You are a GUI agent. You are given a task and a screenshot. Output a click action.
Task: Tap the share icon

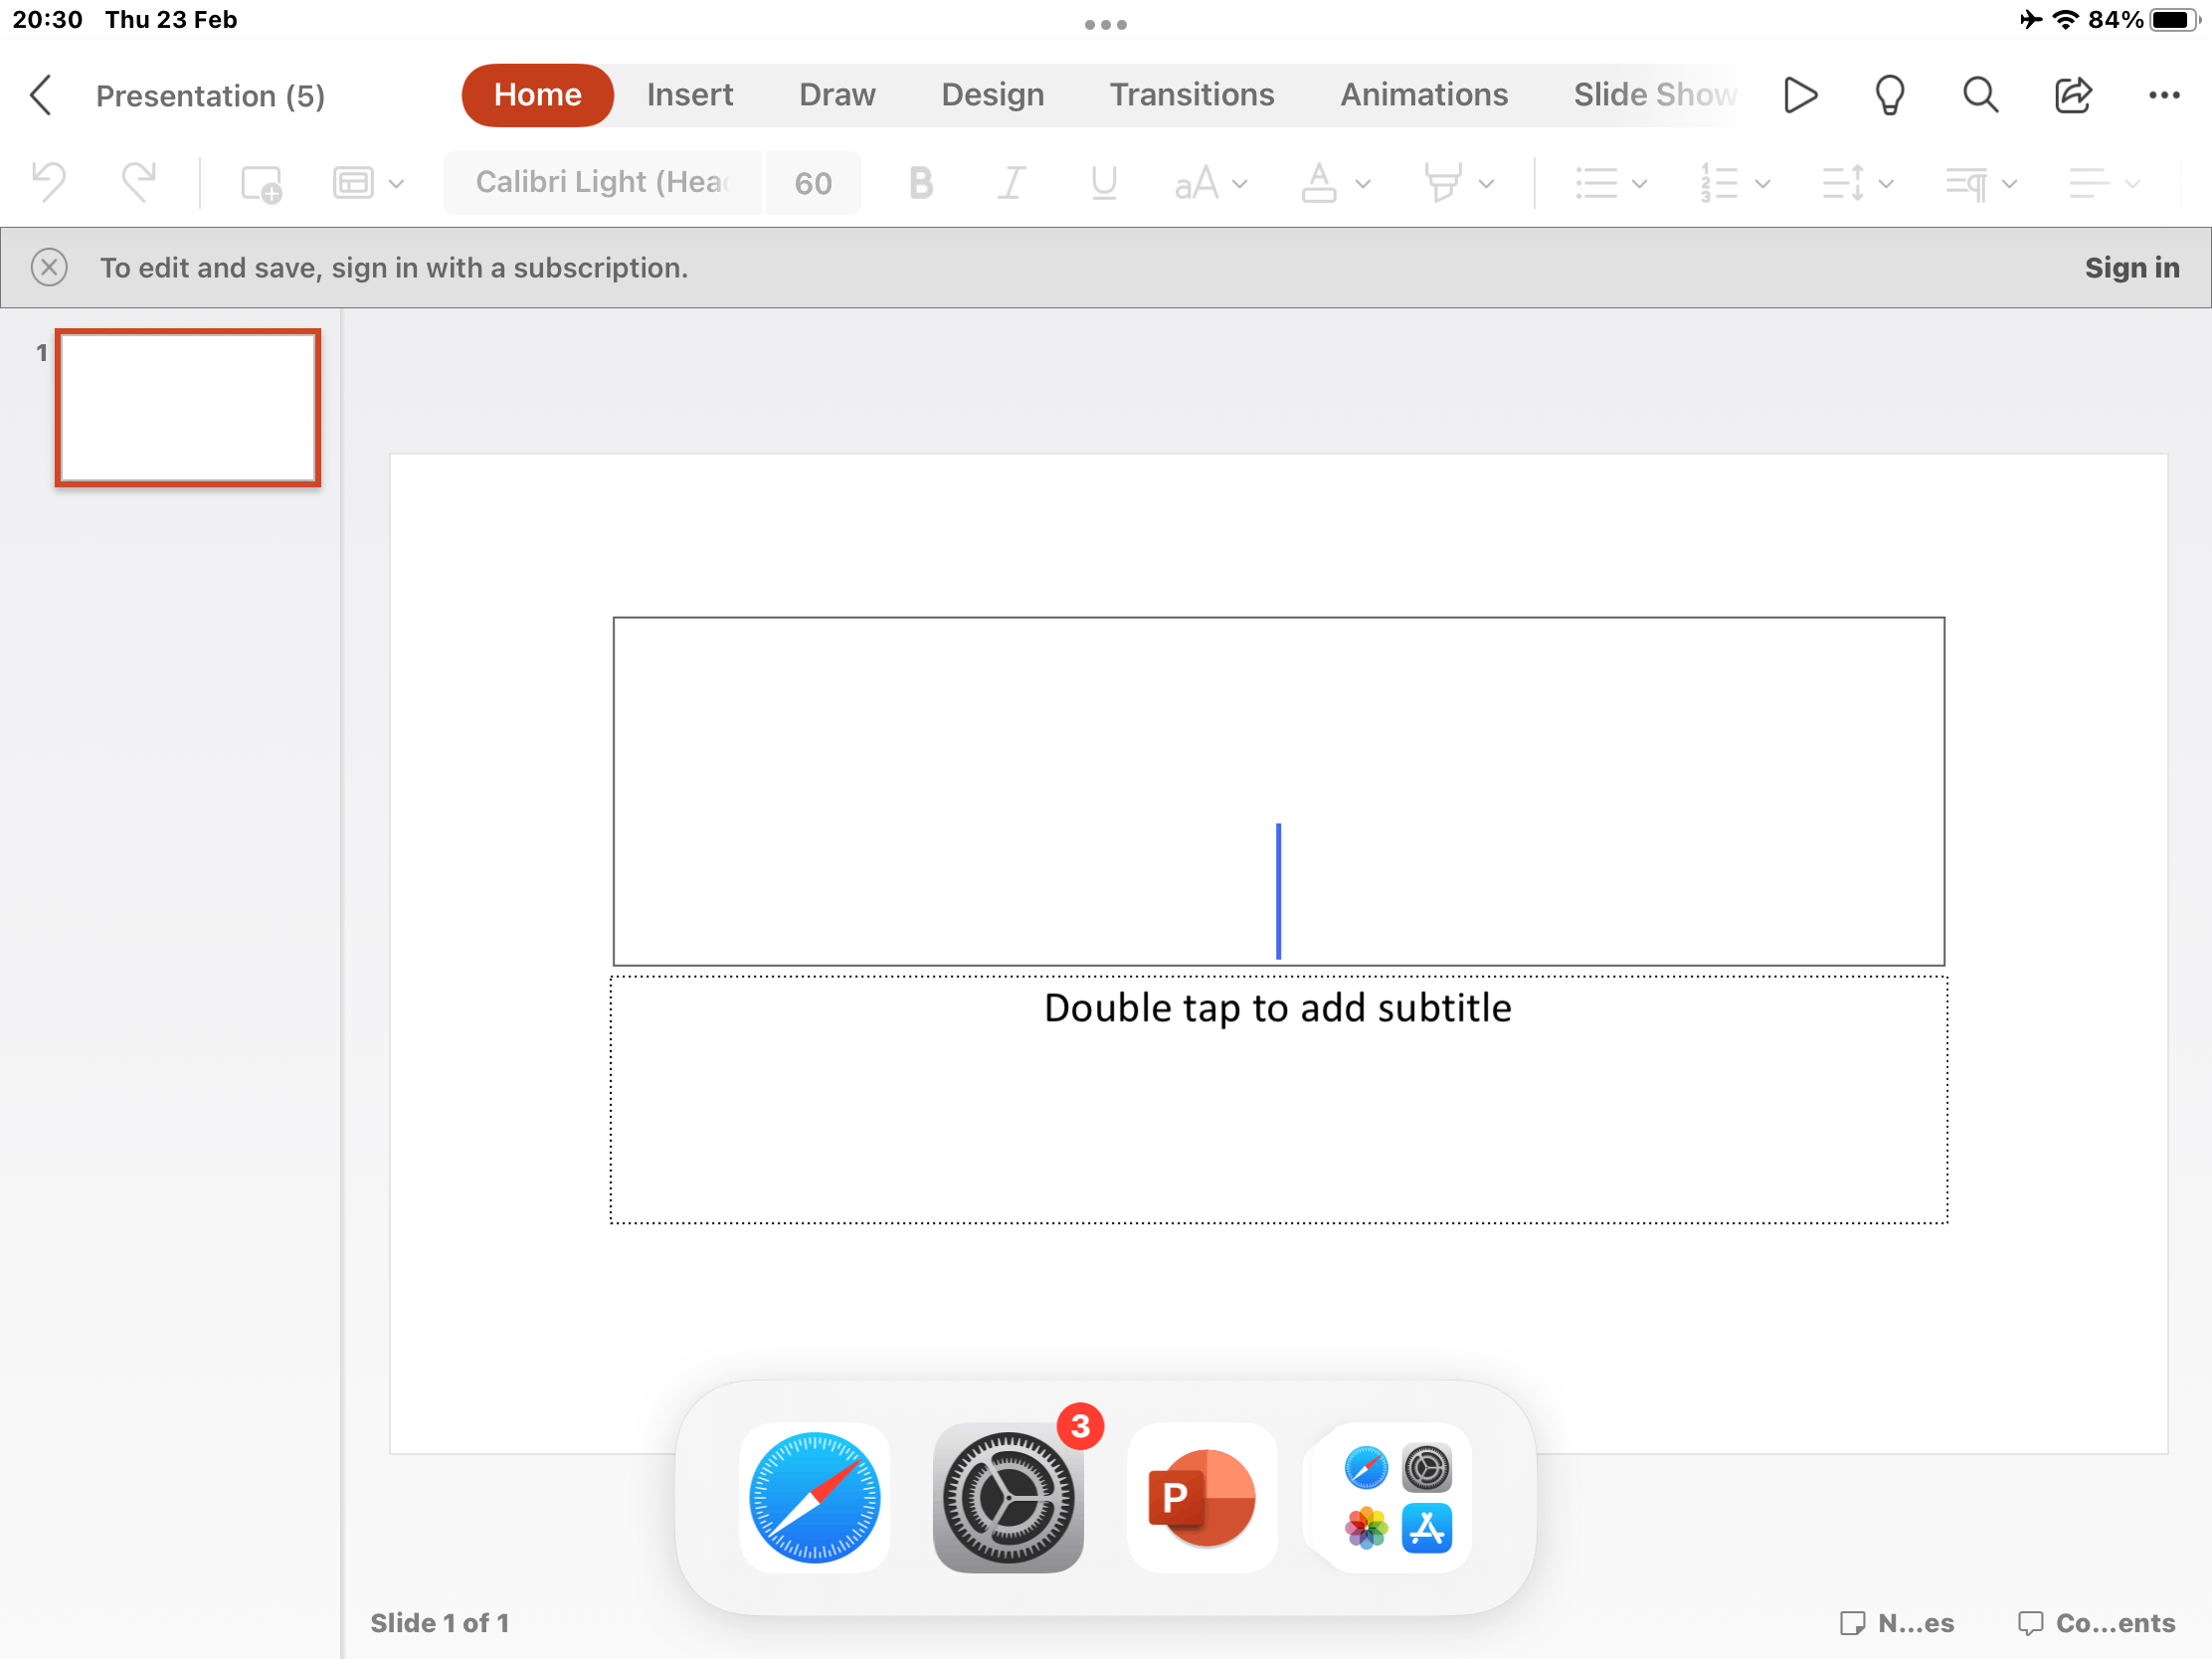tap(2072, 95)
